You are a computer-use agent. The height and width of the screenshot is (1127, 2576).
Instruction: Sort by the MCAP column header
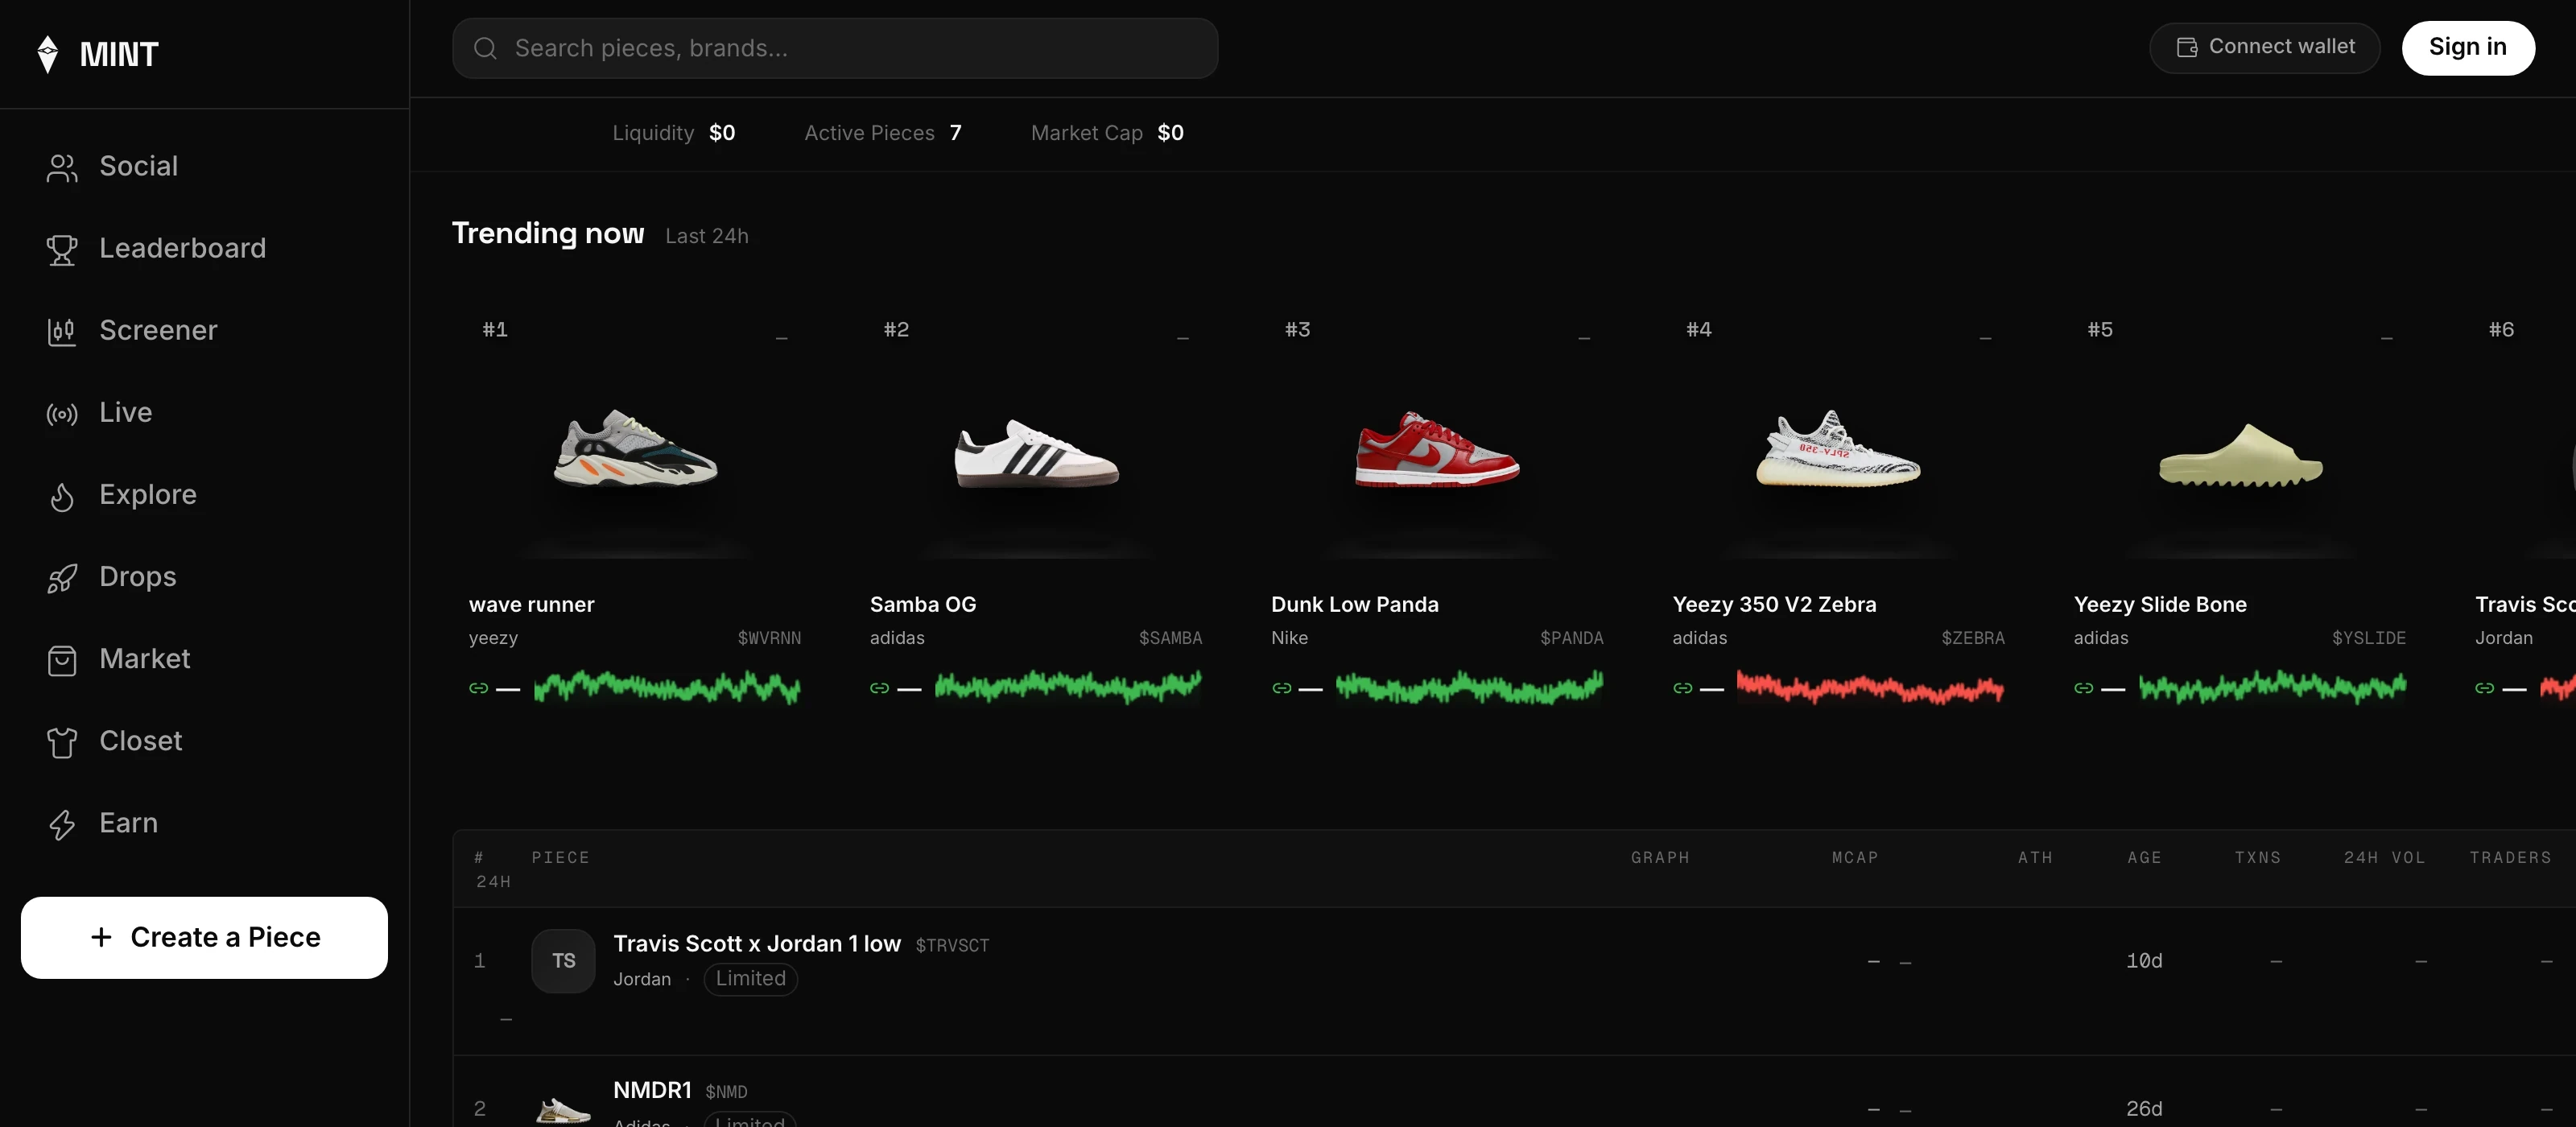1855,858
